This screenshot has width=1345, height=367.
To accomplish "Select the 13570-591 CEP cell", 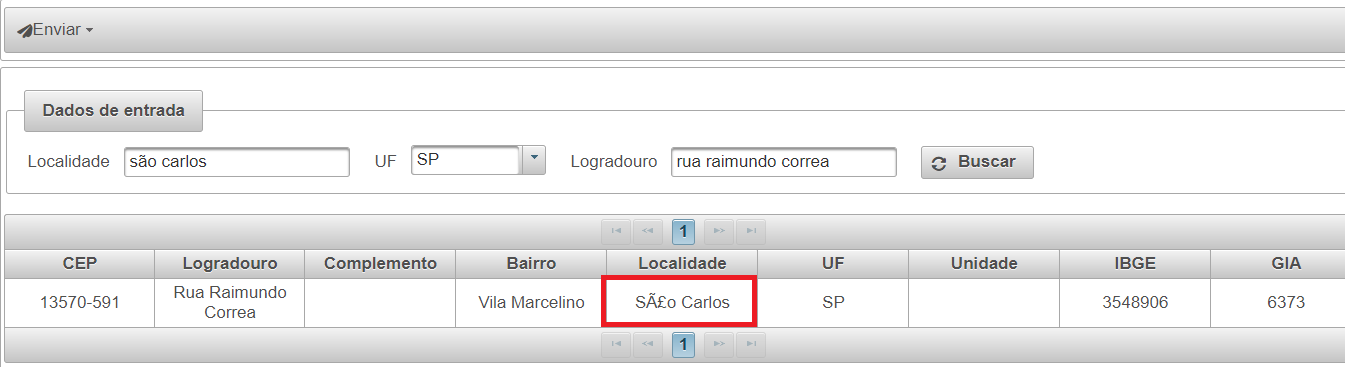I will coord(79,302).
